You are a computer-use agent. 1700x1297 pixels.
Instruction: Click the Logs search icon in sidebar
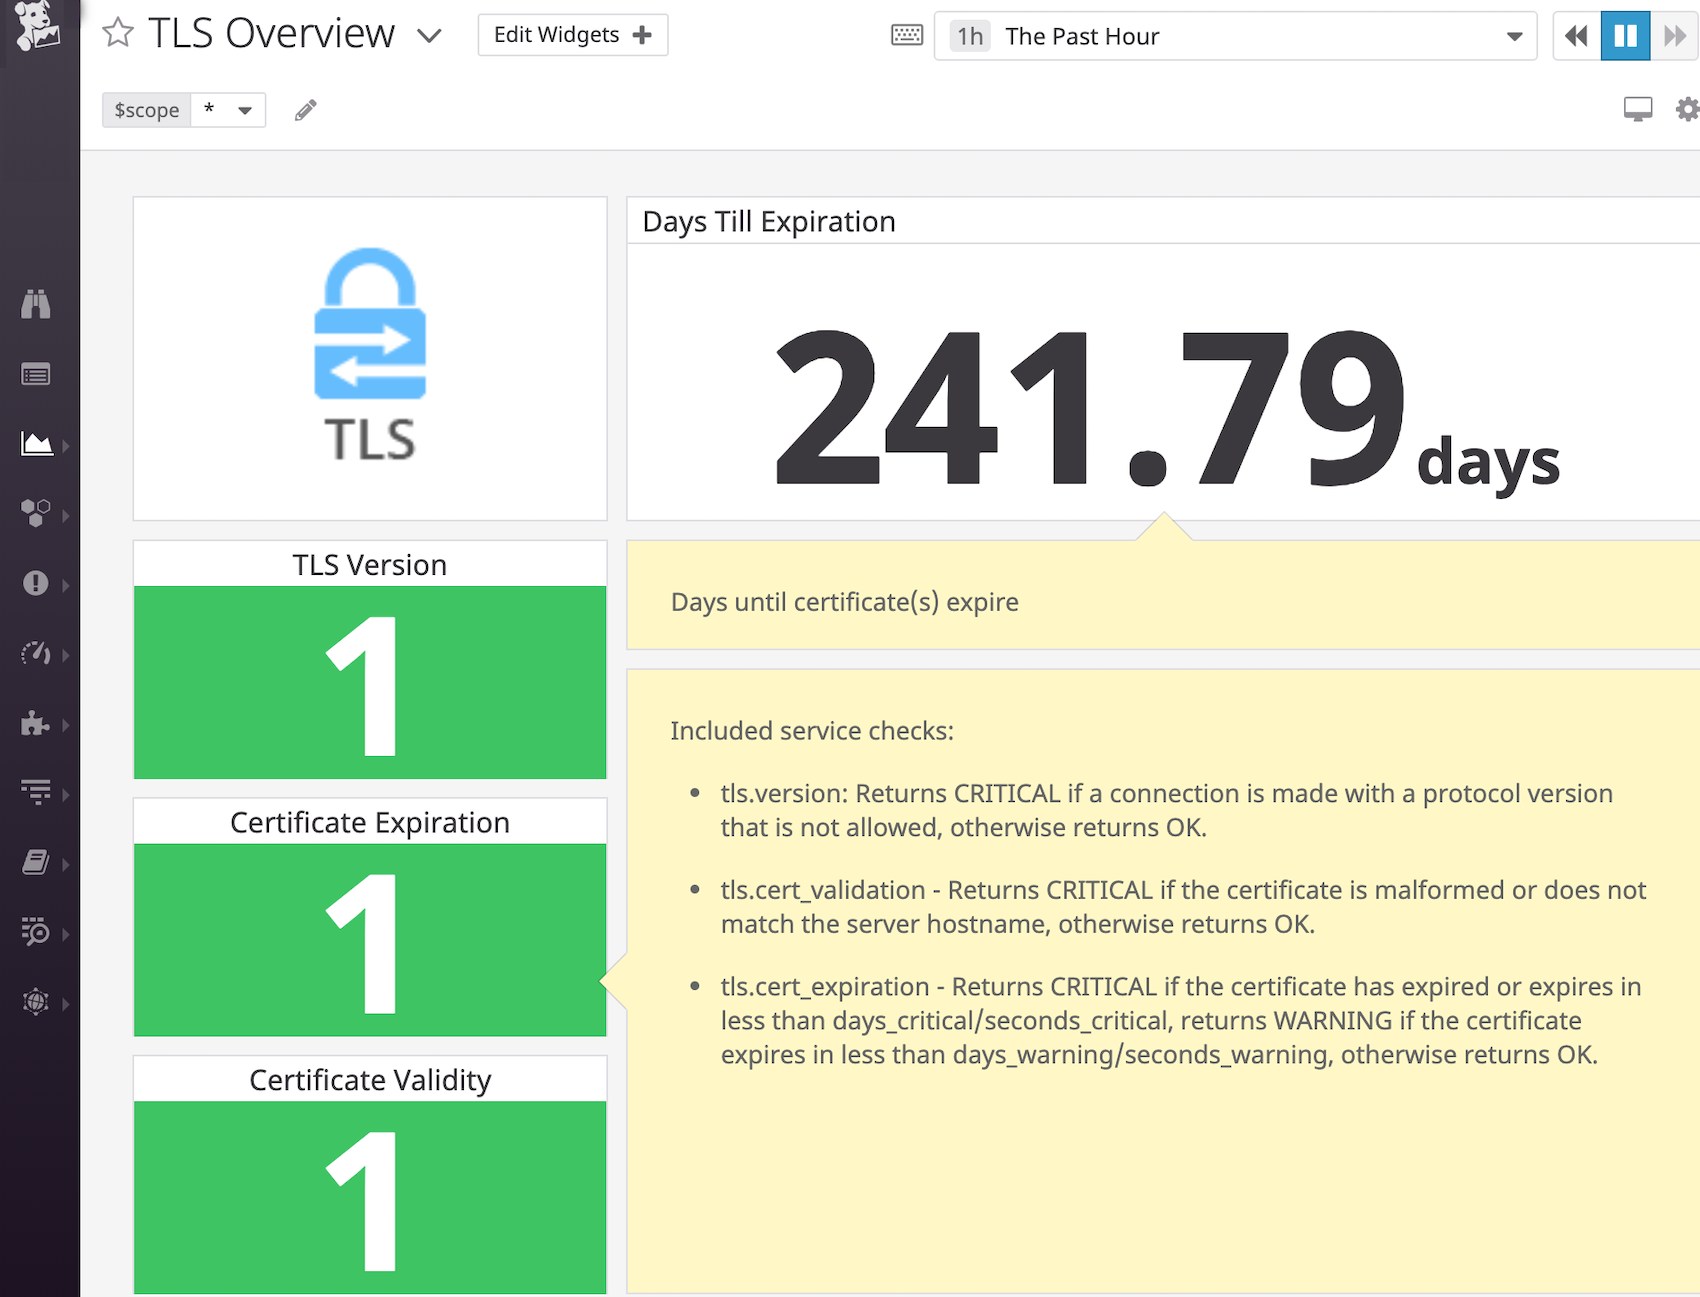point(37,933)
